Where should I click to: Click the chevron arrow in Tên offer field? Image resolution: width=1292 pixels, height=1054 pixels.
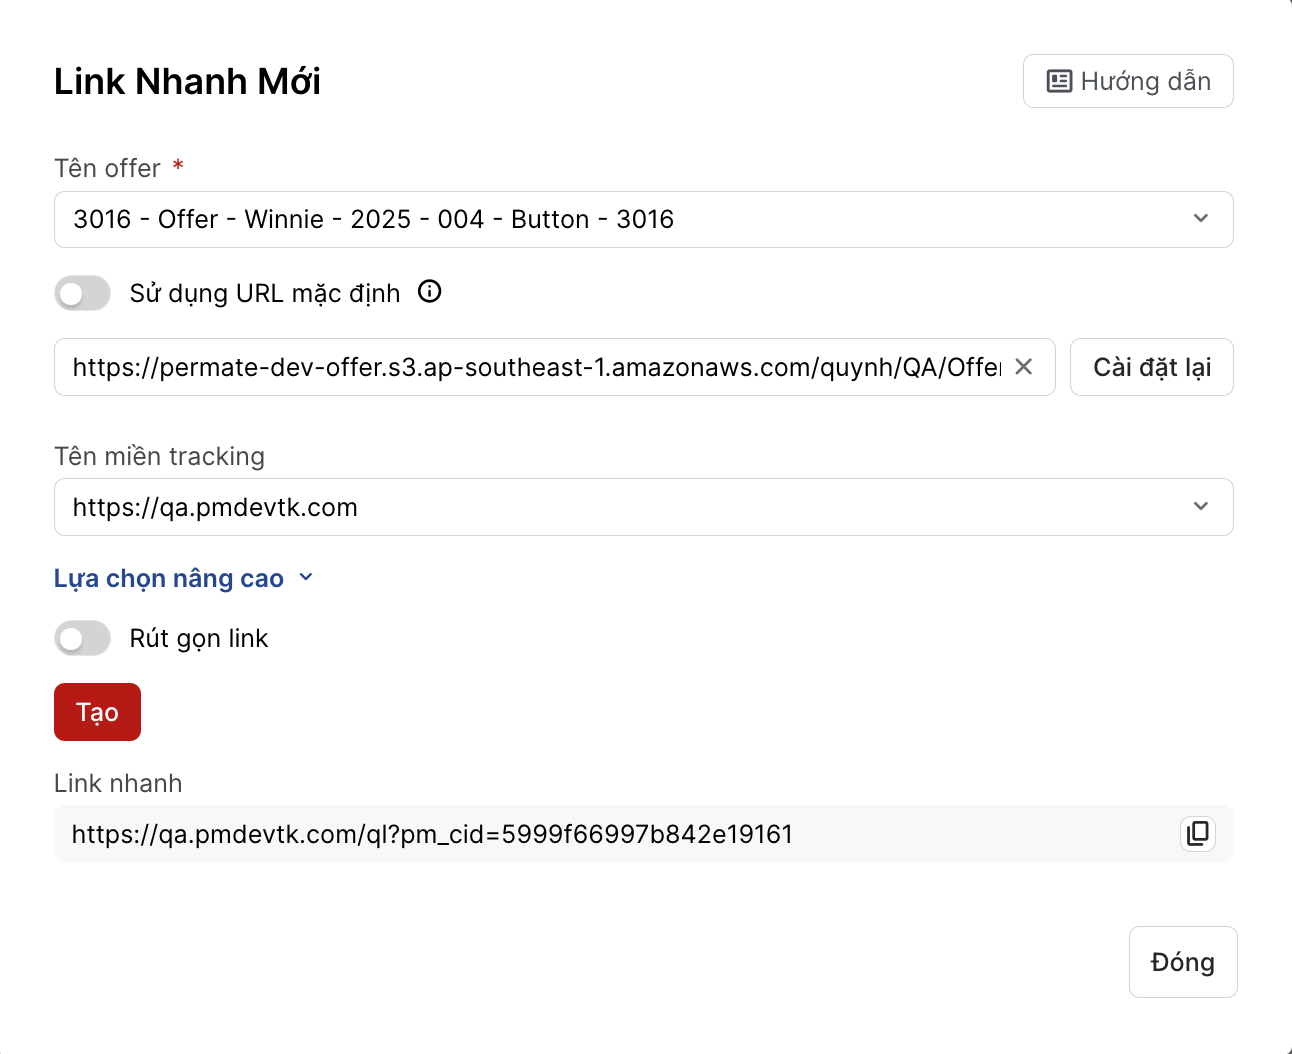[1201, 218]
